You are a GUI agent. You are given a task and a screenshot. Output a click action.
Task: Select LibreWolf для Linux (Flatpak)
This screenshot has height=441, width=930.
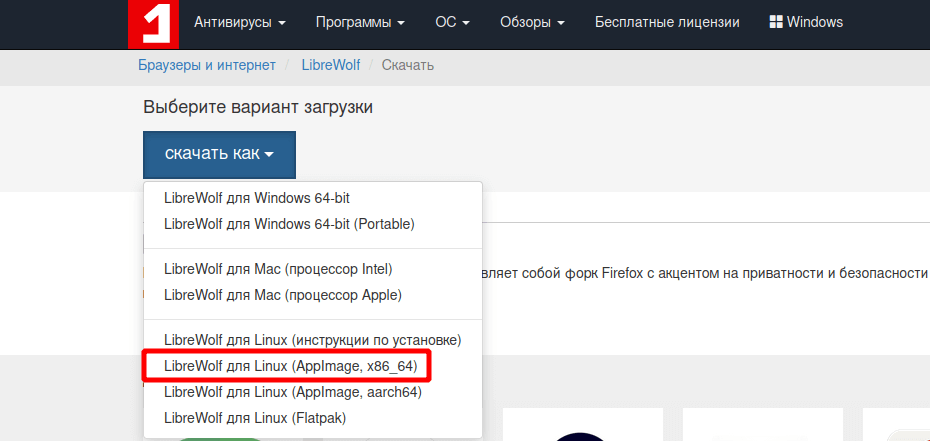coord(255,417)
